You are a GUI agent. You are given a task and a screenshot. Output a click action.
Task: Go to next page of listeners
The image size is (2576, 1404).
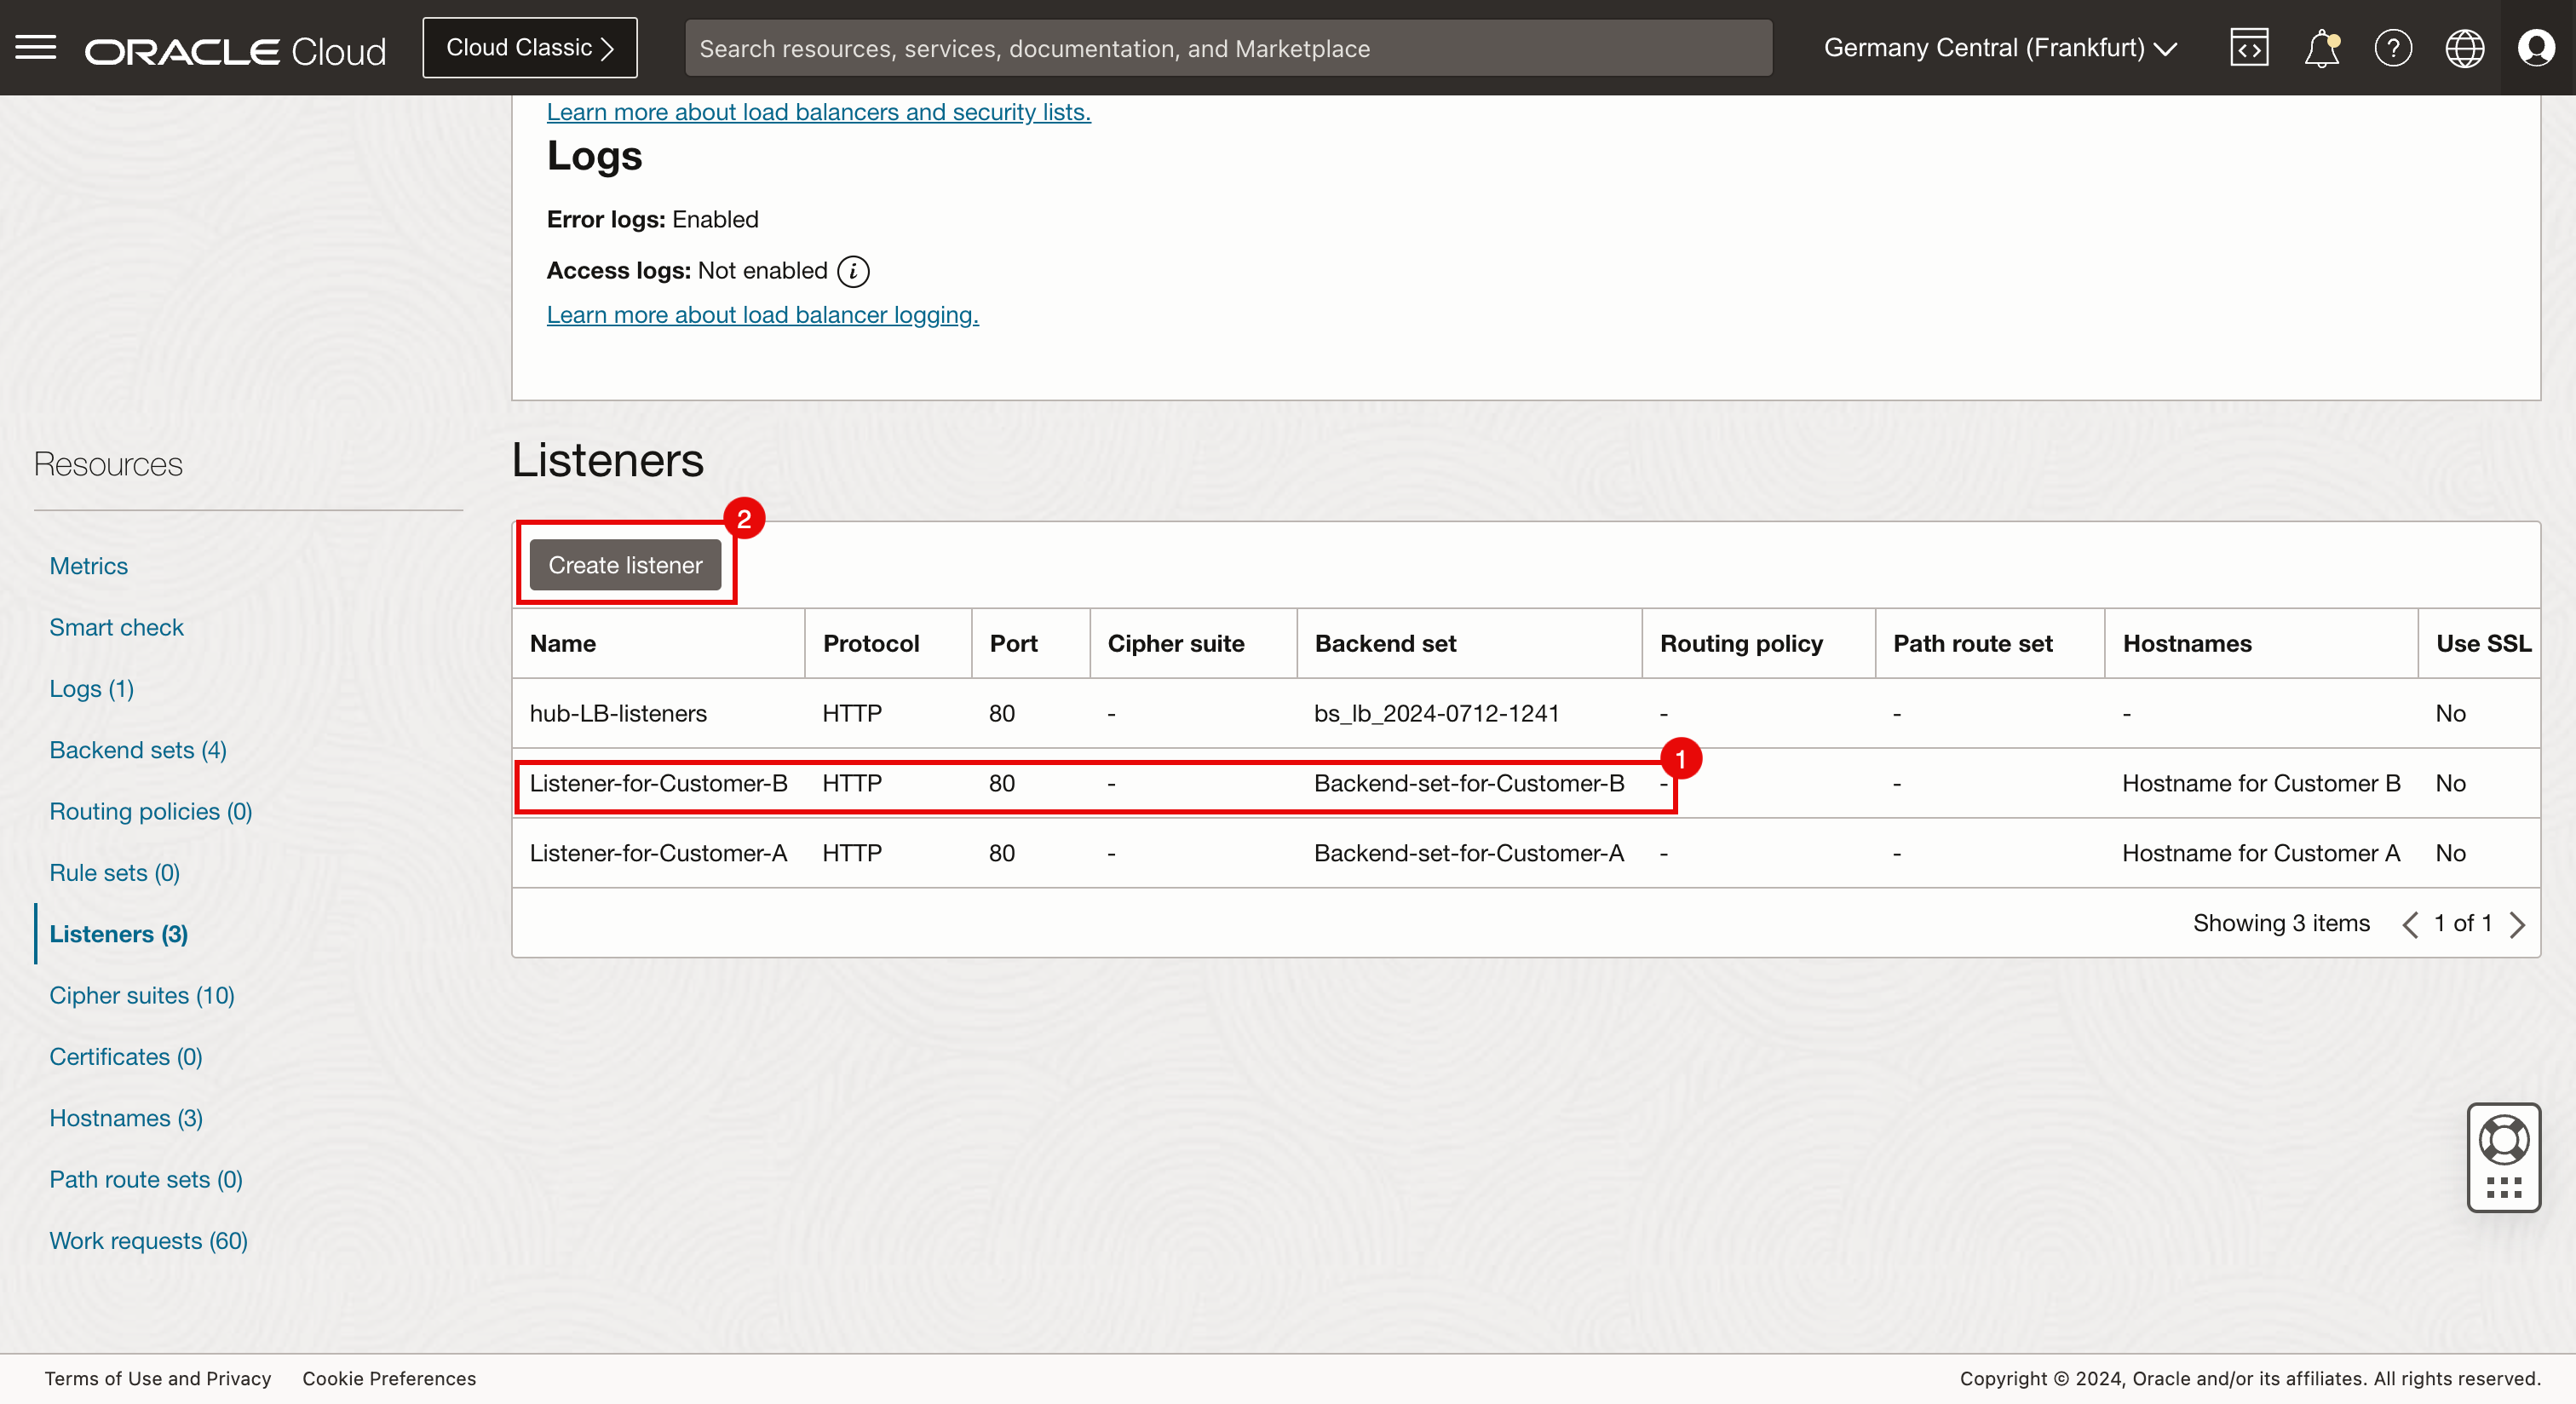pos(2518,924)
